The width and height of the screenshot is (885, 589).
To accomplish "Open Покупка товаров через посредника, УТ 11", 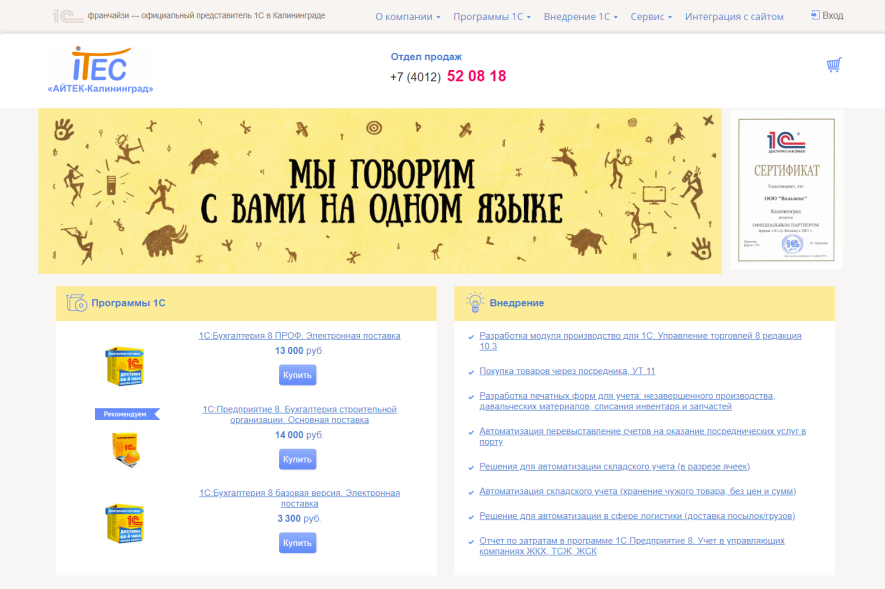I will pyautogui.click(x=567, y=371).
